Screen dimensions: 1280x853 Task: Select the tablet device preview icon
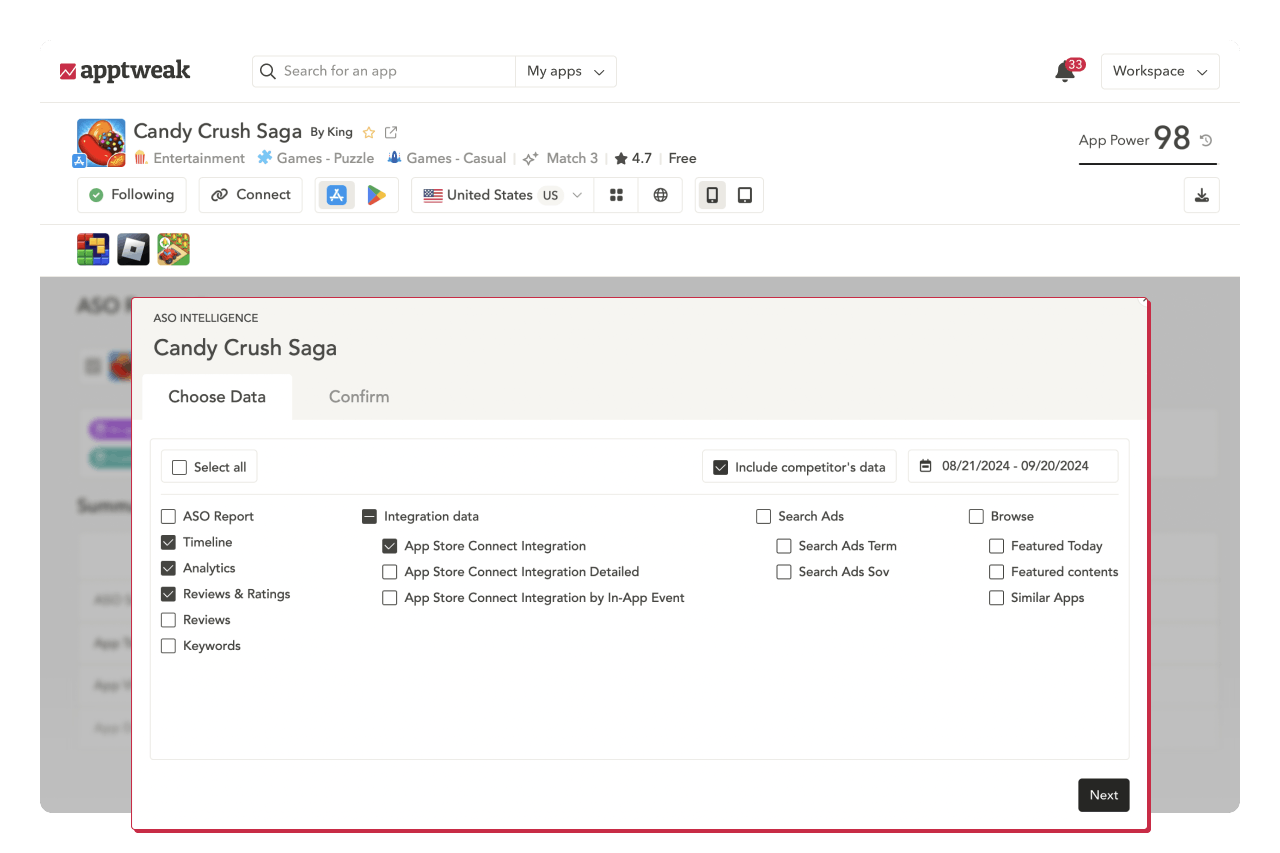[745, 195]
